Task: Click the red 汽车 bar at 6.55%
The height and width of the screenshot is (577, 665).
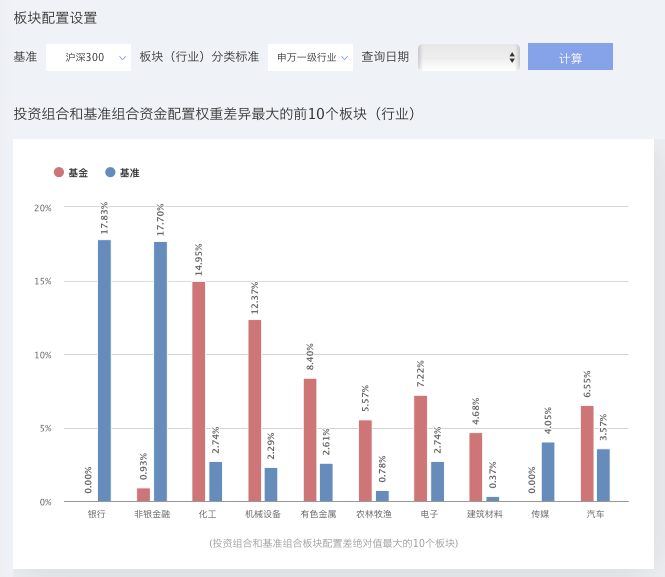Action: tap(587, 454)
